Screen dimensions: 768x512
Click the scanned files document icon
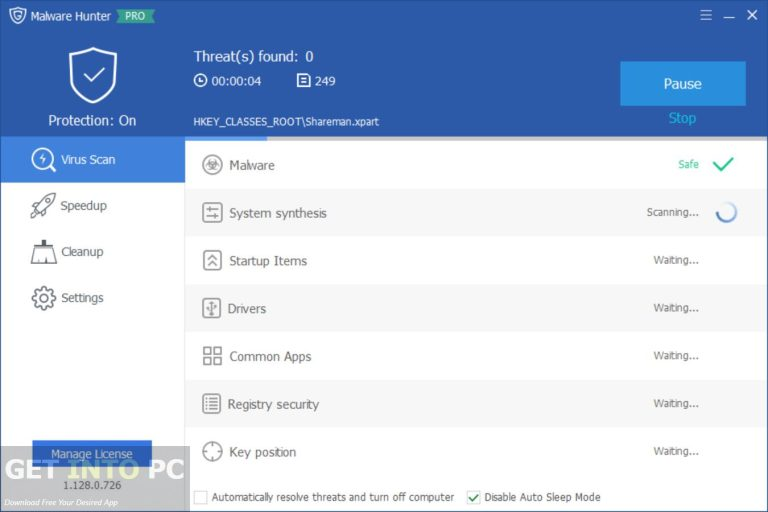pos(304,80)
